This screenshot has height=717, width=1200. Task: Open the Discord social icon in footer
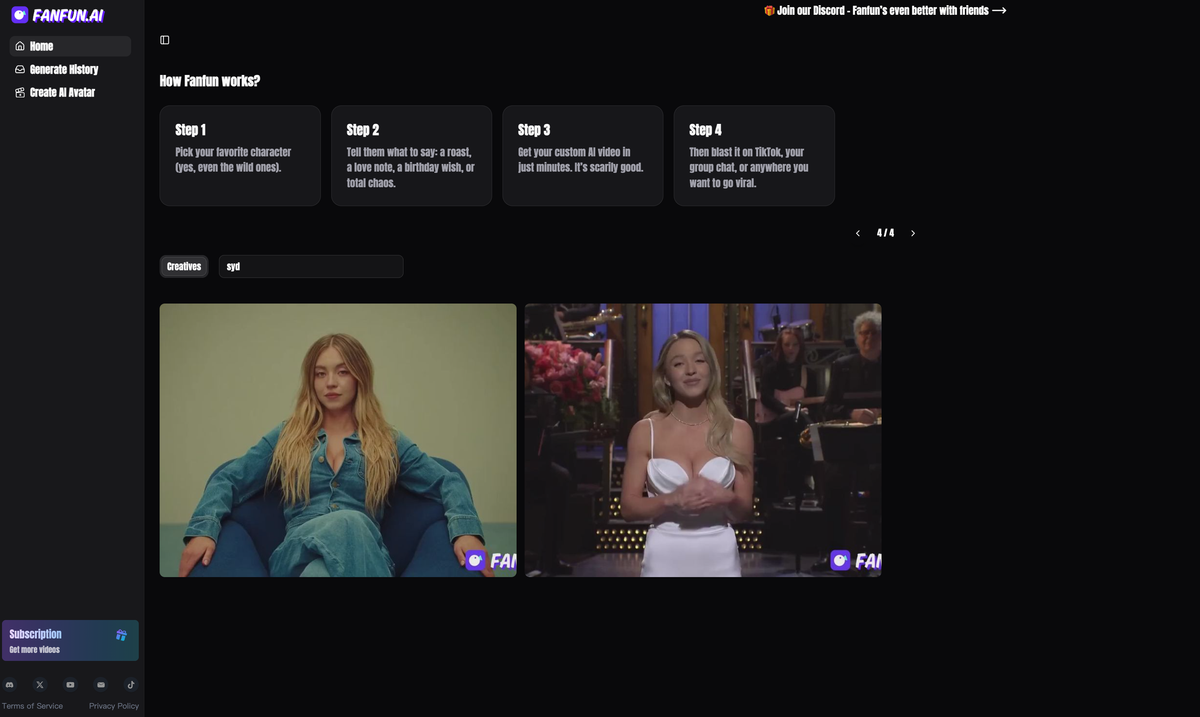pyautogui.click(x=10, y=684)
